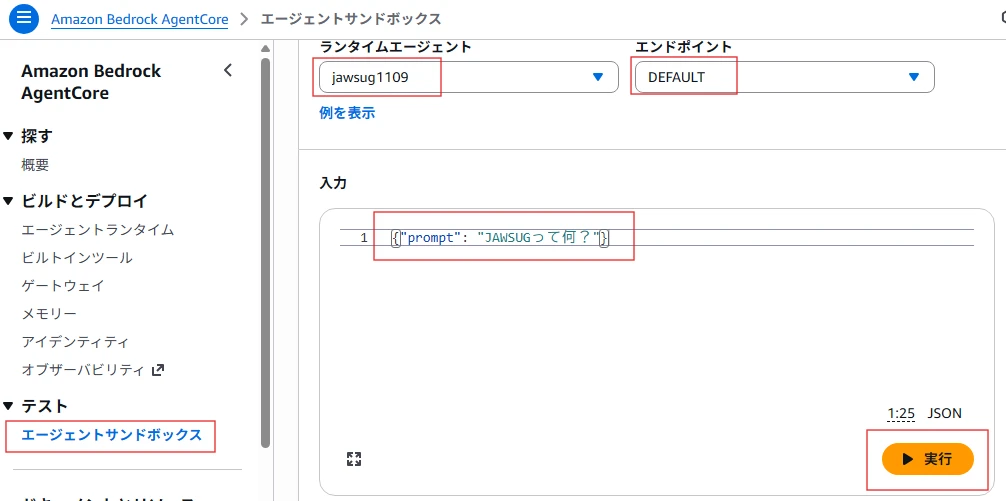This screenshot has height=501, width=1006.
Task: Open the hamburger navigation menu
Action: 26,19
